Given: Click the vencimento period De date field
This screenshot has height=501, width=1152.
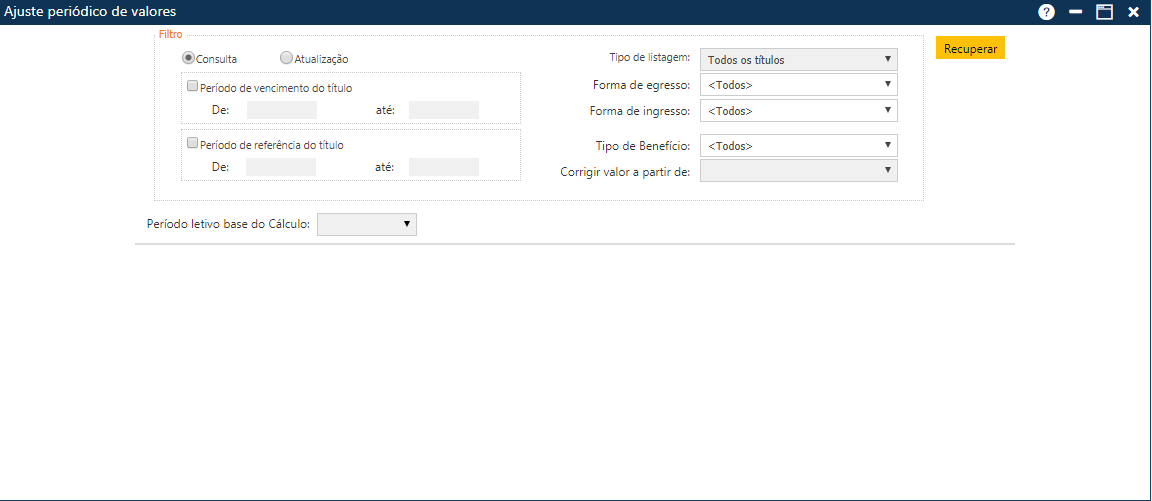Looking at the screenshot, I should coord(281,110).
